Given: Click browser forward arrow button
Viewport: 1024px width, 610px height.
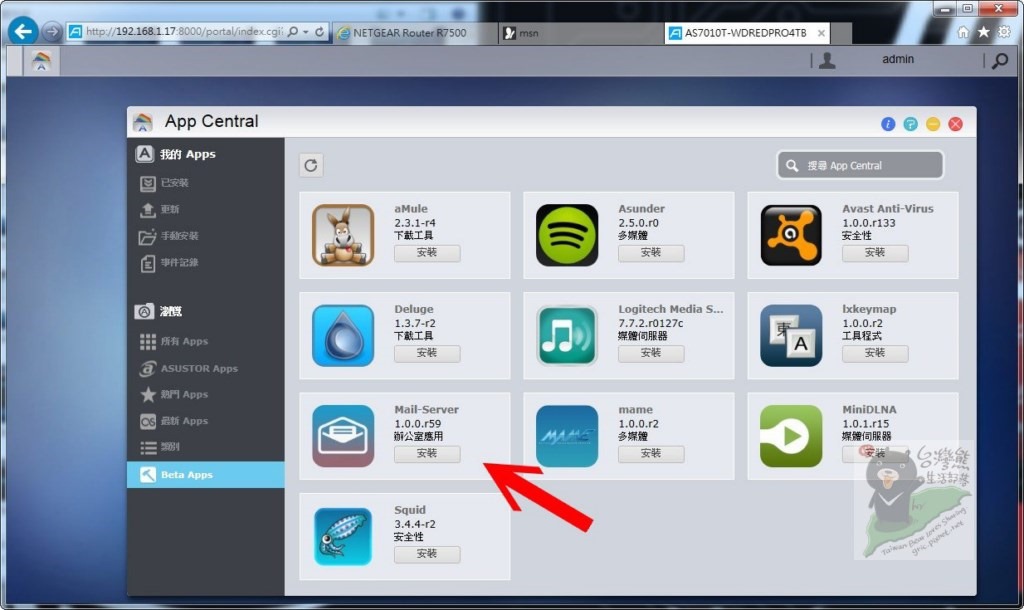Looking at the screenshot, I should tap(52, 31).
